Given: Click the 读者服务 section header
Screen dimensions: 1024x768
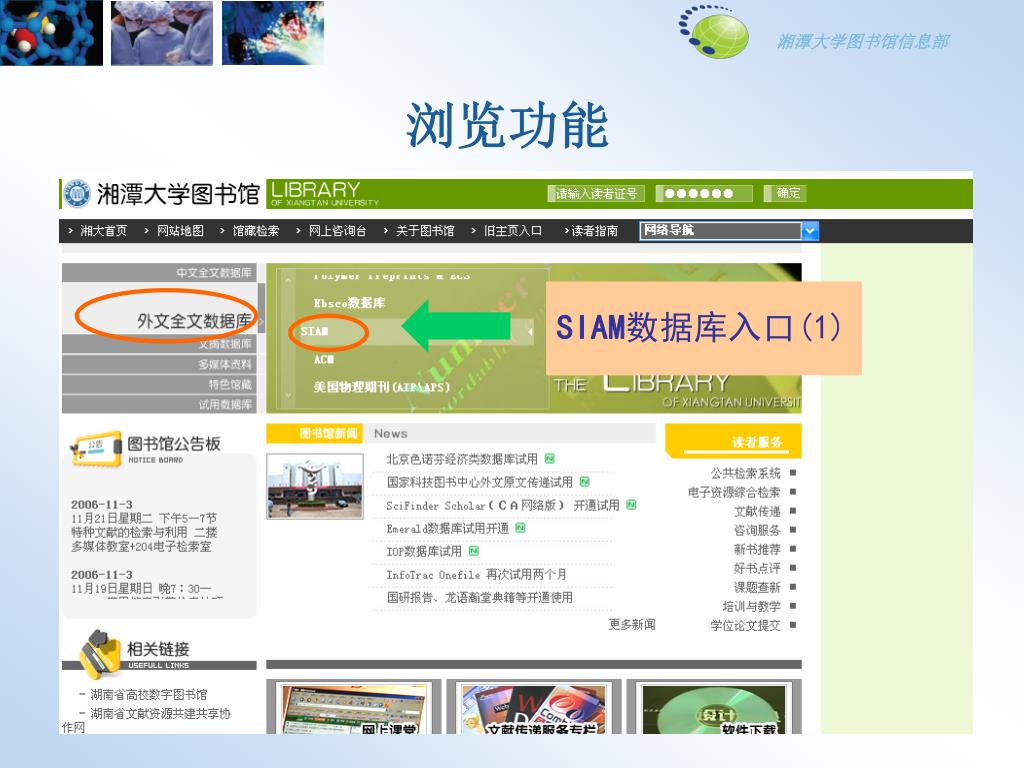Looking at the screenshot, I should click(x=733, y=441).
